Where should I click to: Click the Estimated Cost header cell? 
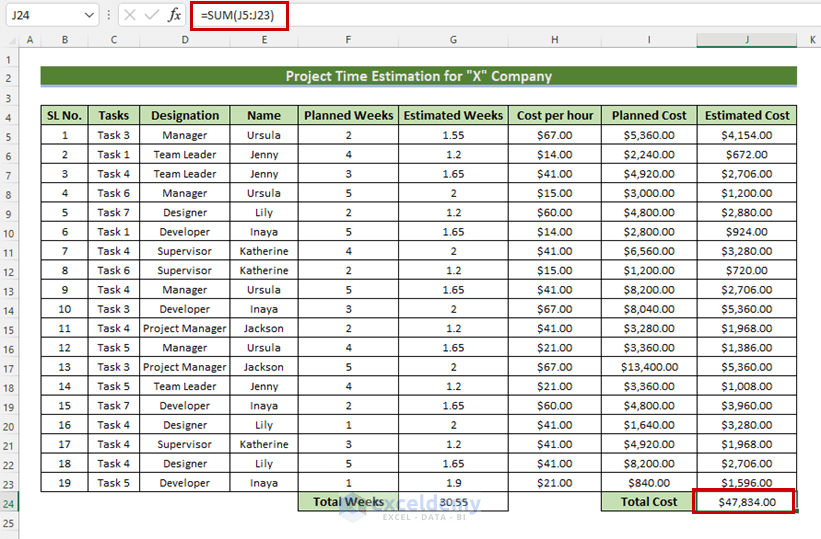pos(747,115)
